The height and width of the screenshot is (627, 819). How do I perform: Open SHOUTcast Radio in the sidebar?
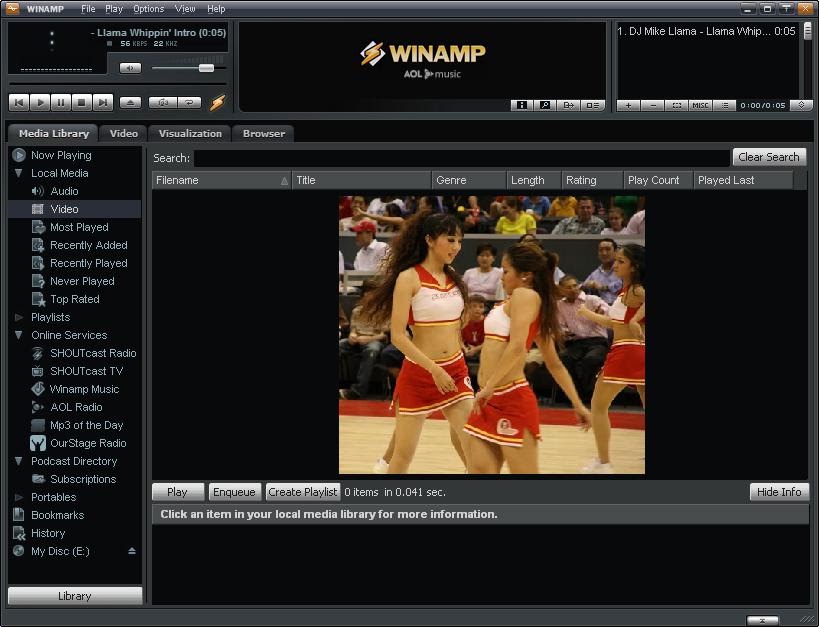click(x=93, y=353)
